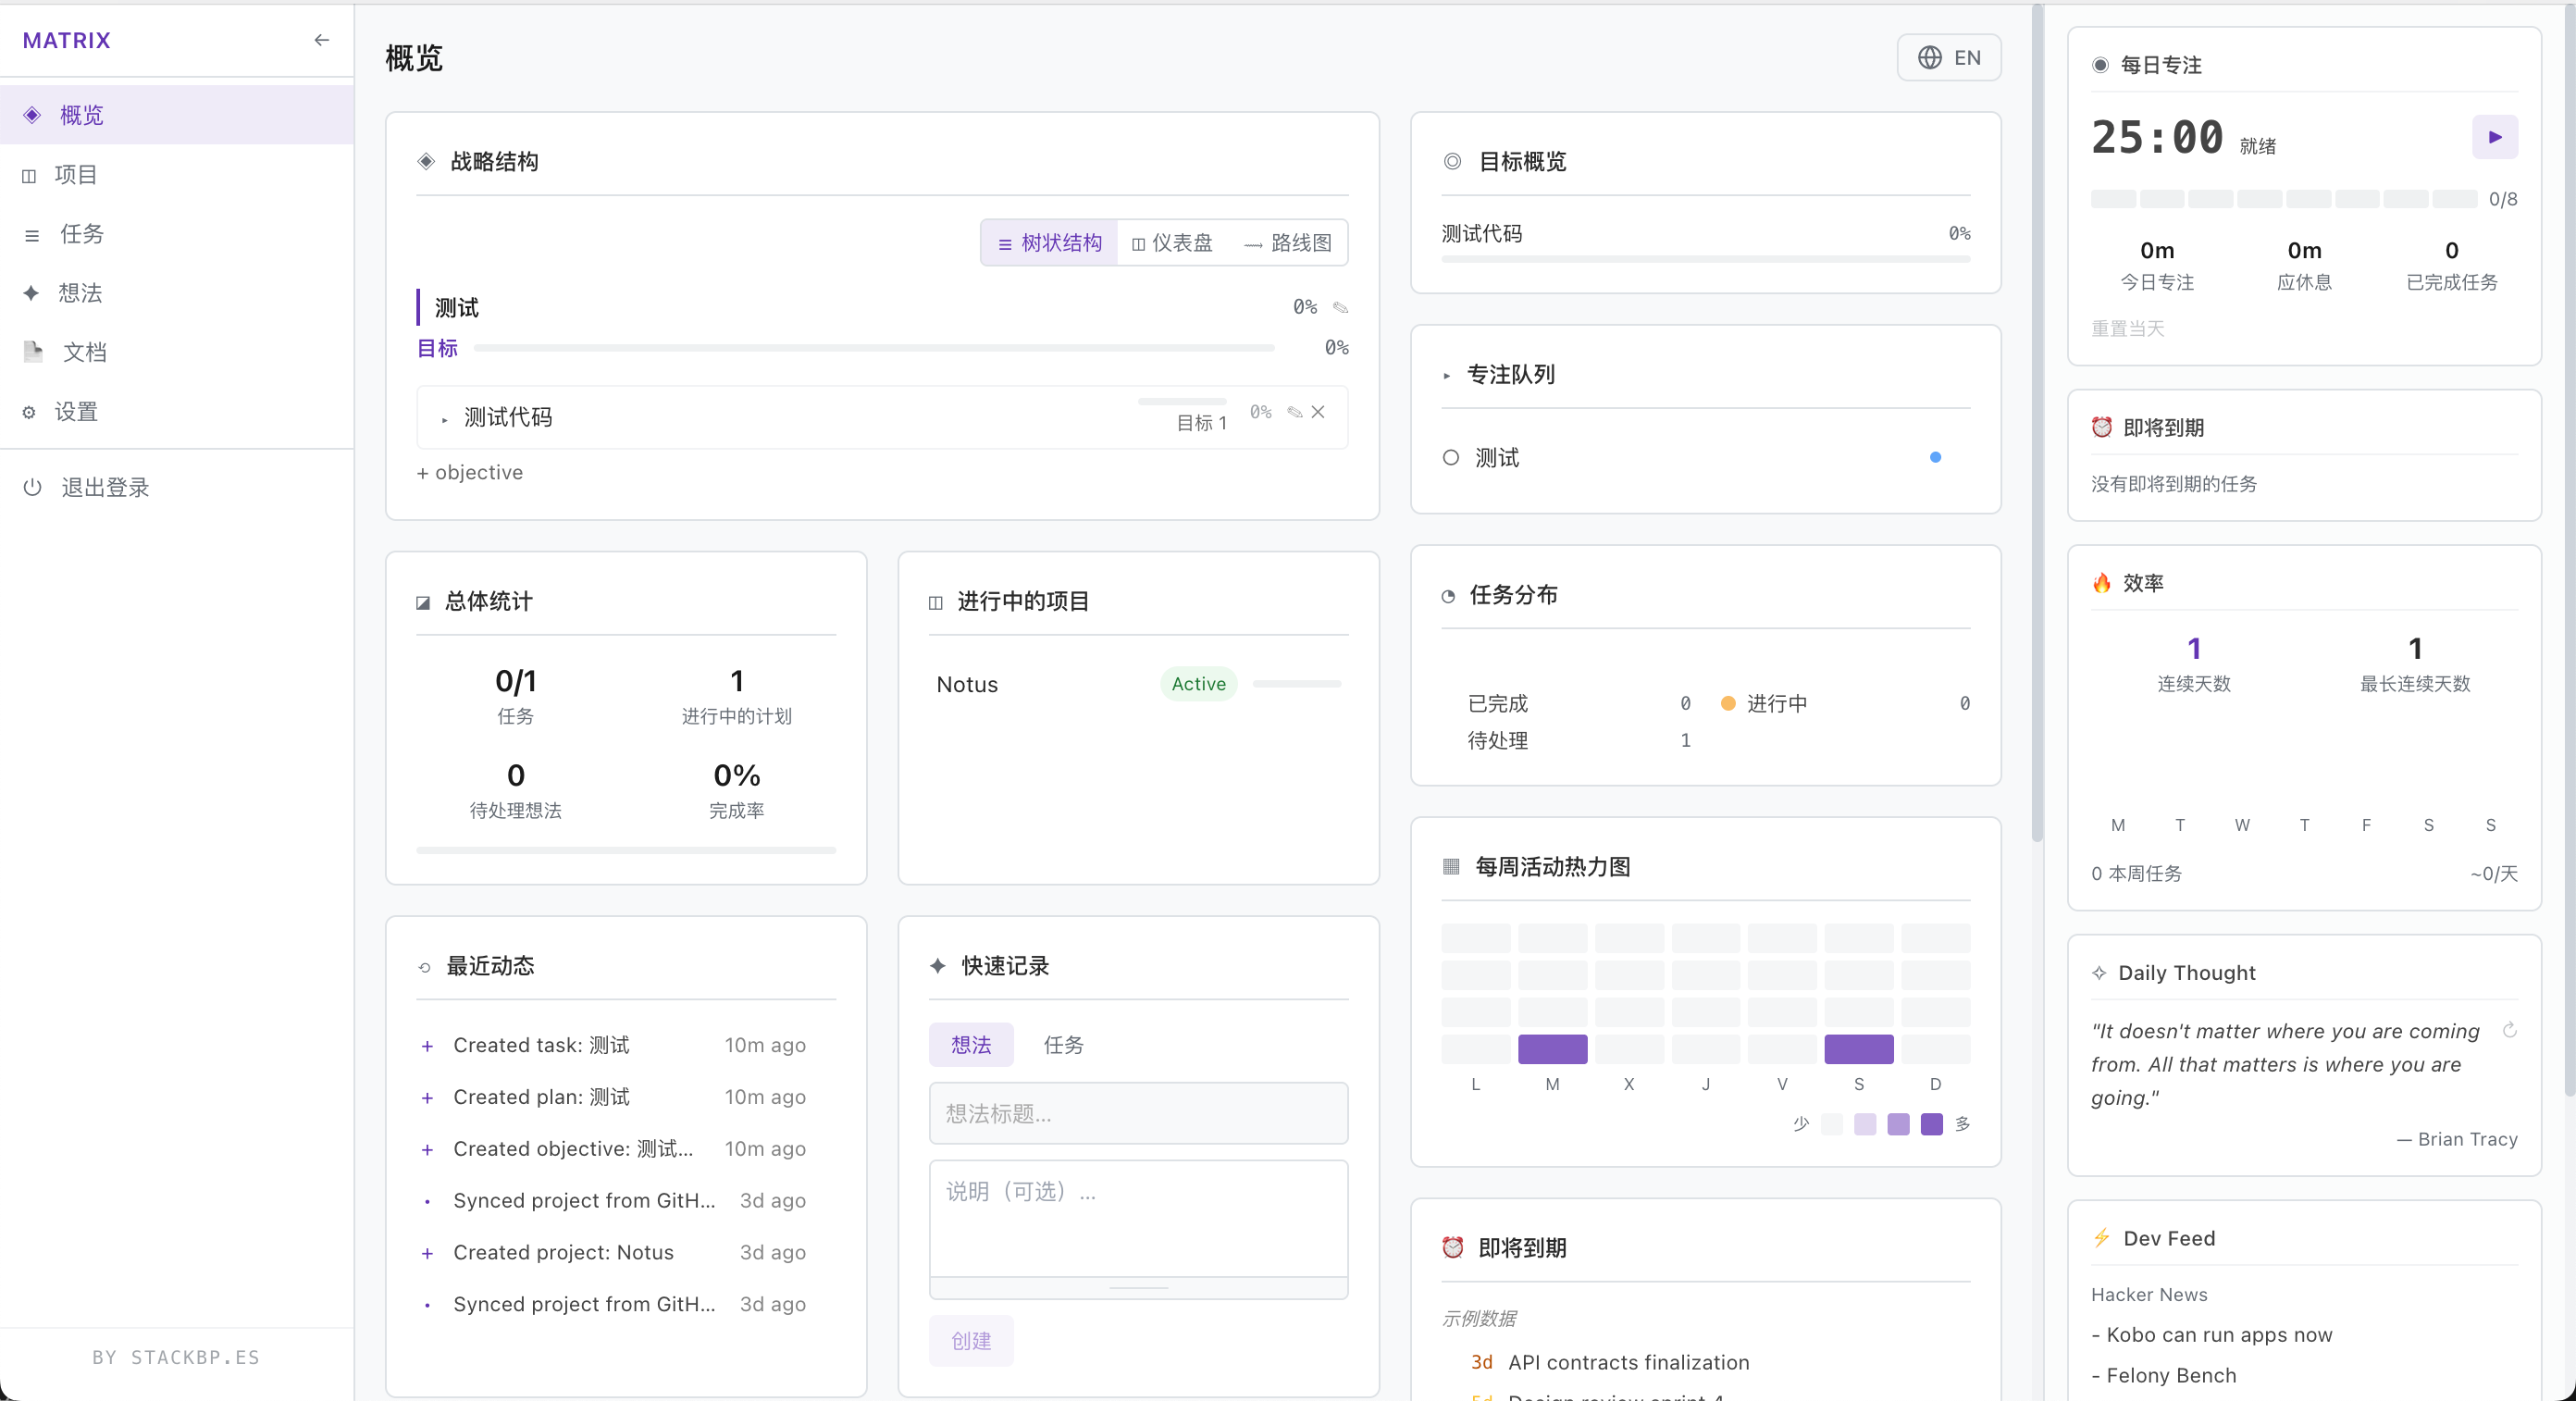Open the 任务 tasks page in sidebar
2576x1401 pixels.
177,234
